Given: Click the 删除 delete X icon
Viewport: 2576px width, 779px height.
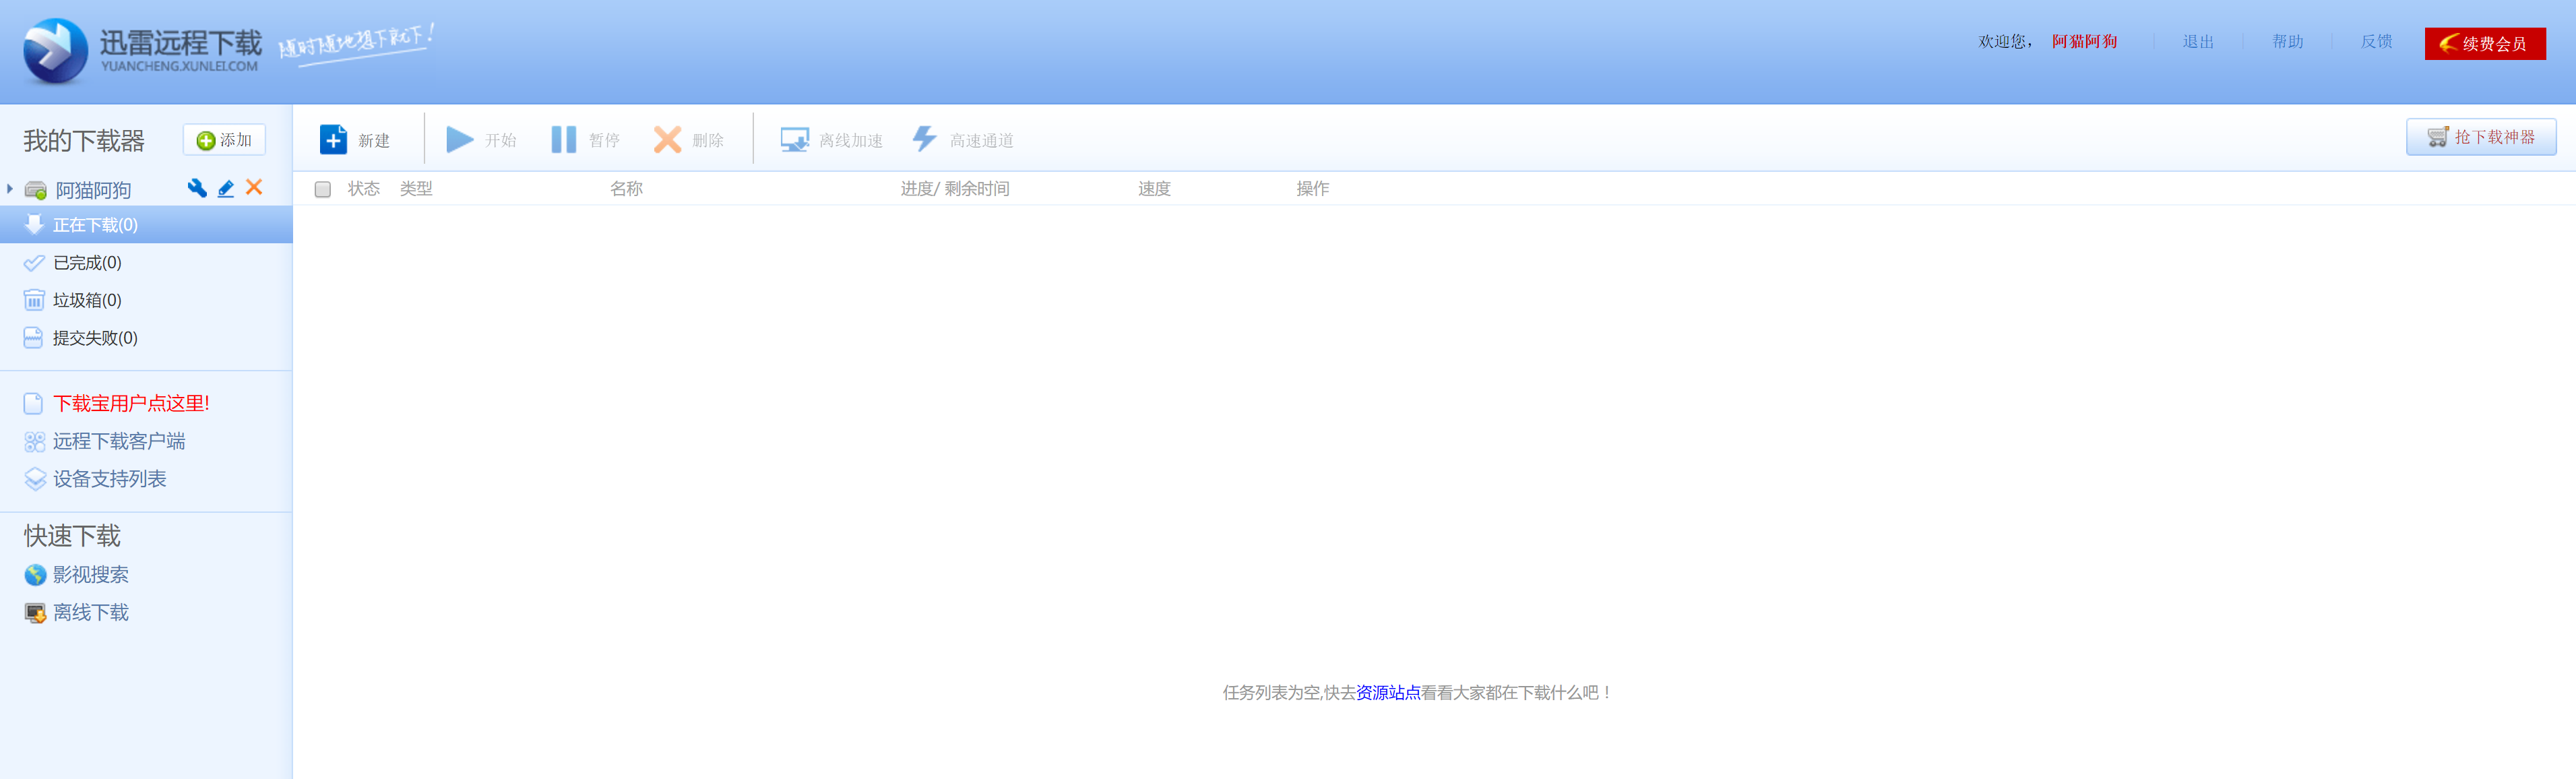Looking at the screenshot, I should point(667,140).
